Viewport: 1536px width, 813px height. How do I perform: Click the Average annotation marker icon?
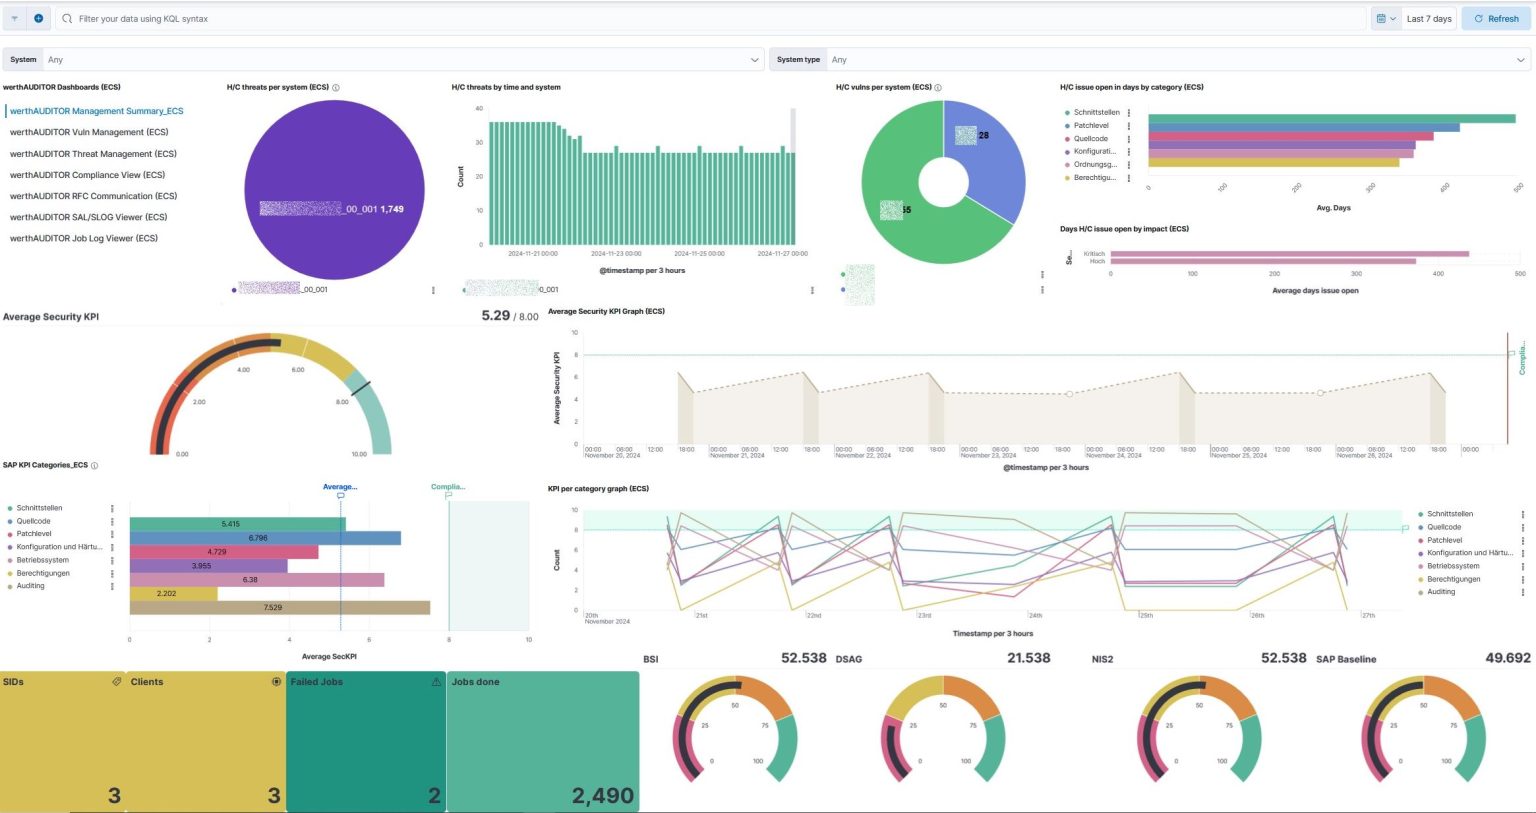tap(340, 496)
